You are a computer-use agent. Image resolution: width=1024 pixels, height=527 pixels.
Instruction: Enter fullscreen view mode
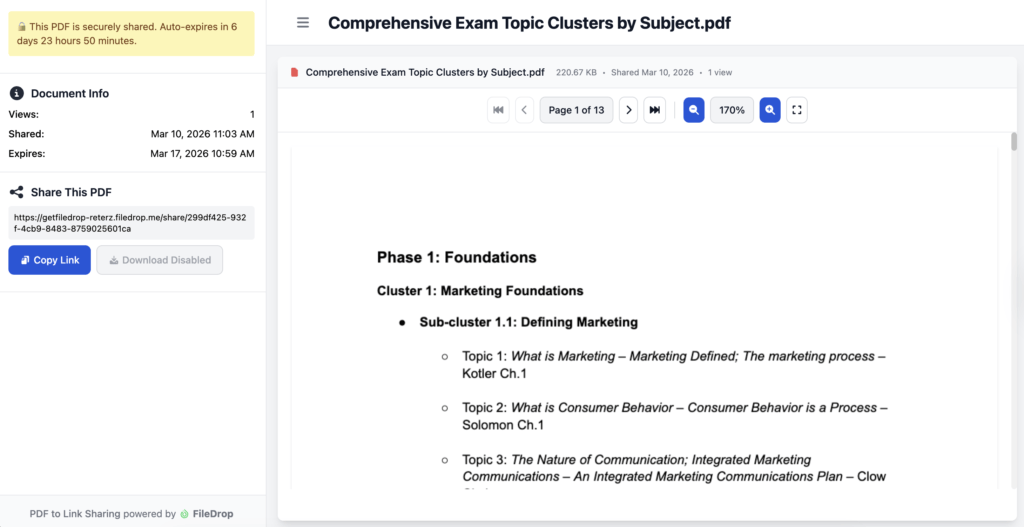797,110
